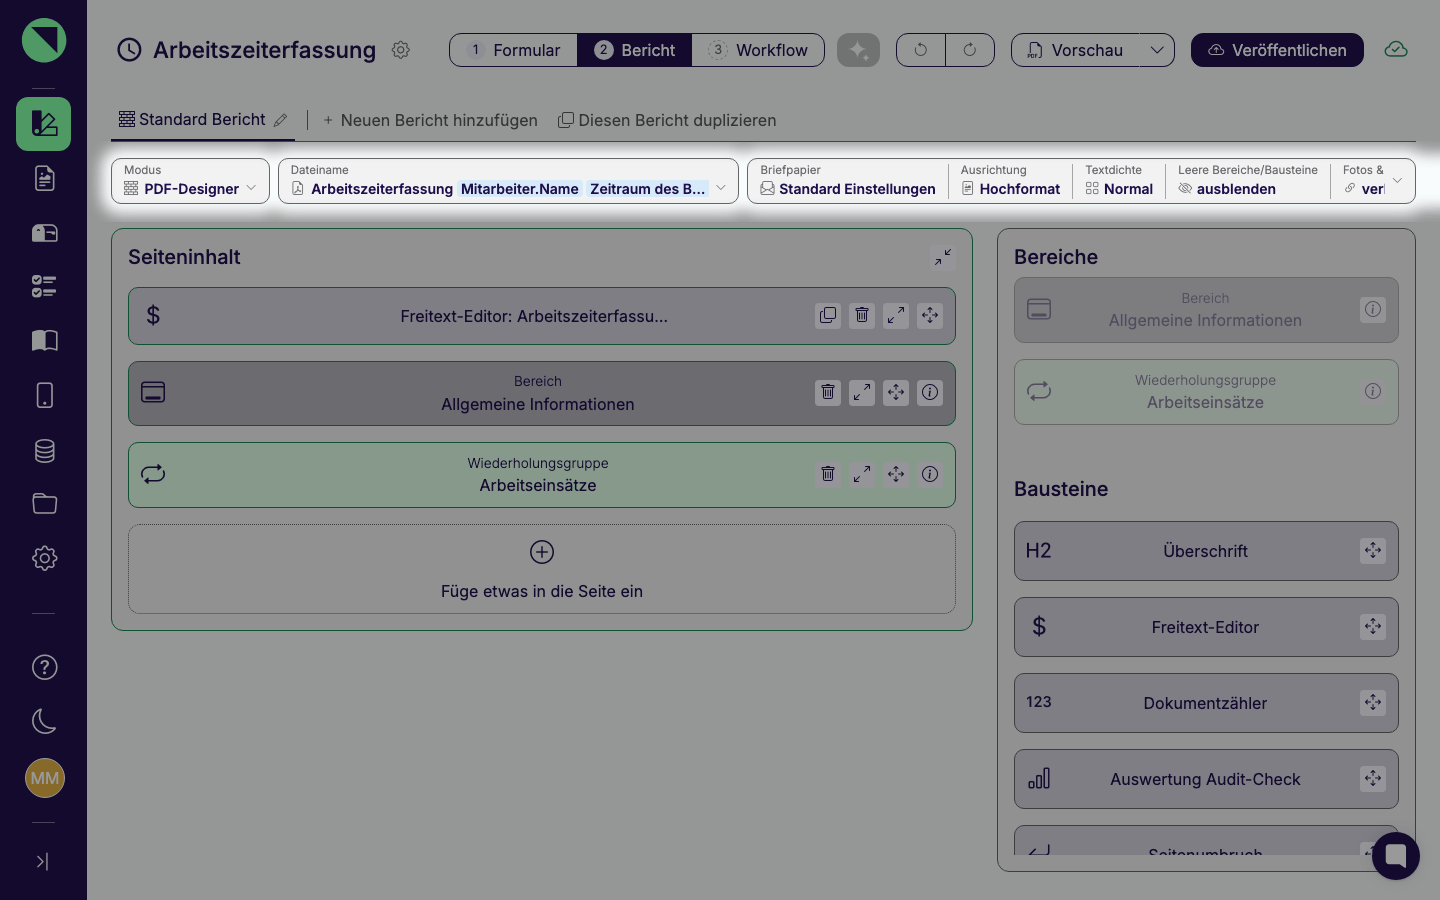This screenshot has width=1440, height=900.
Task: Expand the Vorschau dropdown arrow
Action: click(x=1157, y=50)
